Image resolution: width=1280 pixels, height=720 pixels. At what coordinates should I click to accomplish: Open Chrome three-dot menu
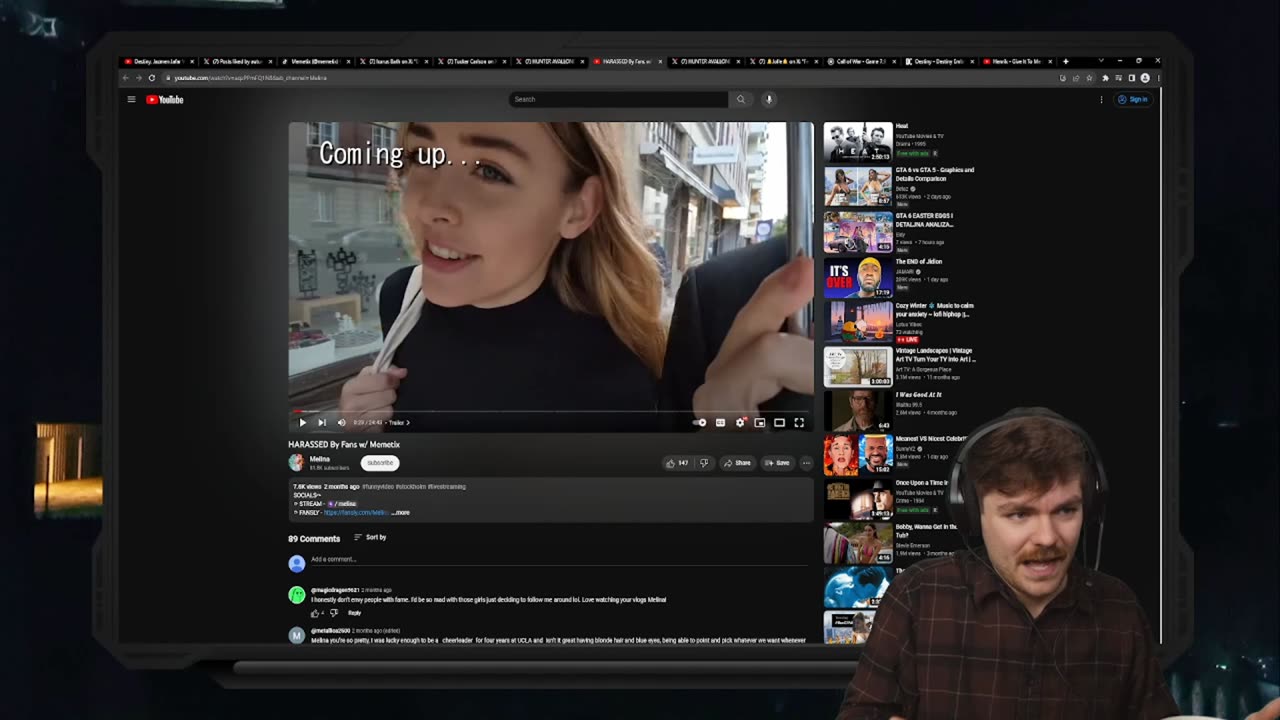coord(1157,78)
